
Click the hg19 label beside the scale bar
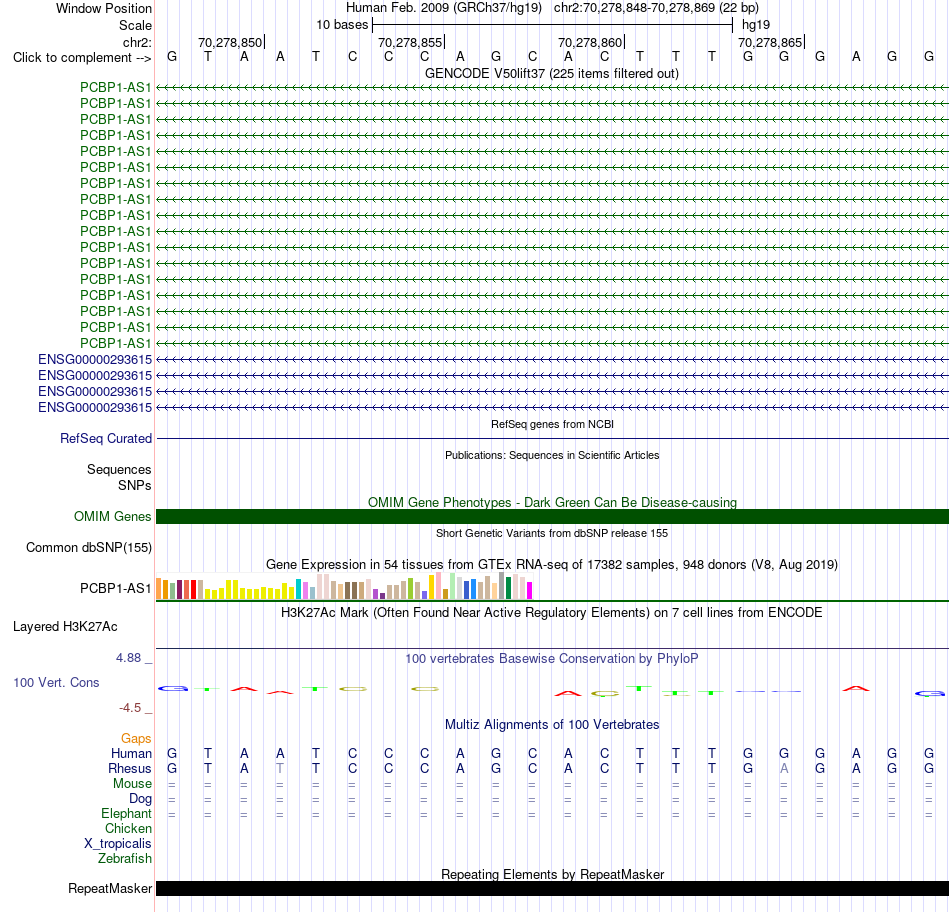pyautogui.click(x=756, y=25)
